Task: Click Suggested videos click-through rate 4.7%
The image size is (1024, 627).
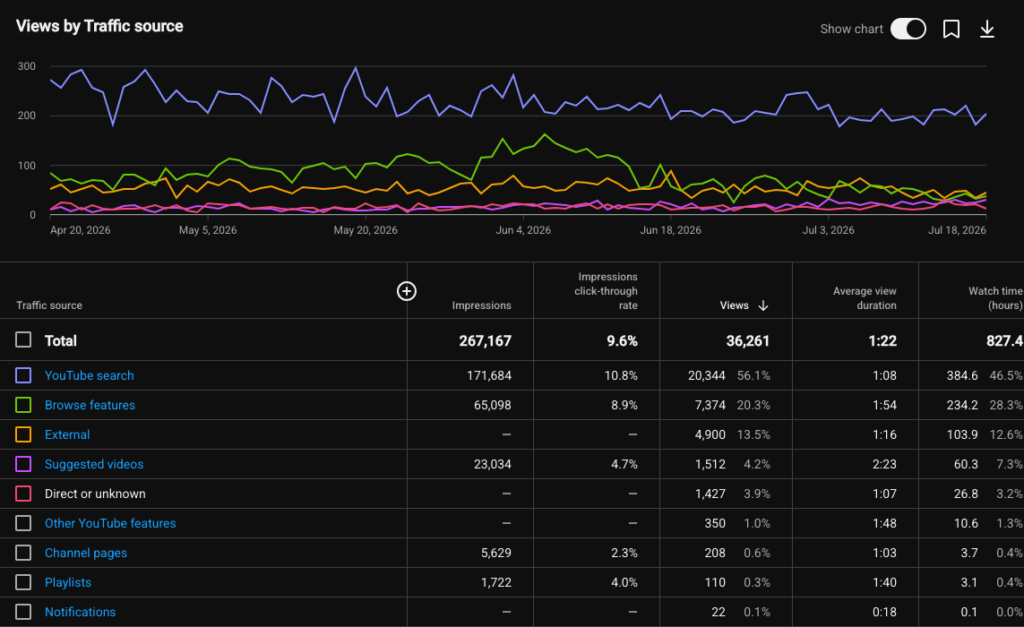Action: pyautogui.click(x=624, y=464)
